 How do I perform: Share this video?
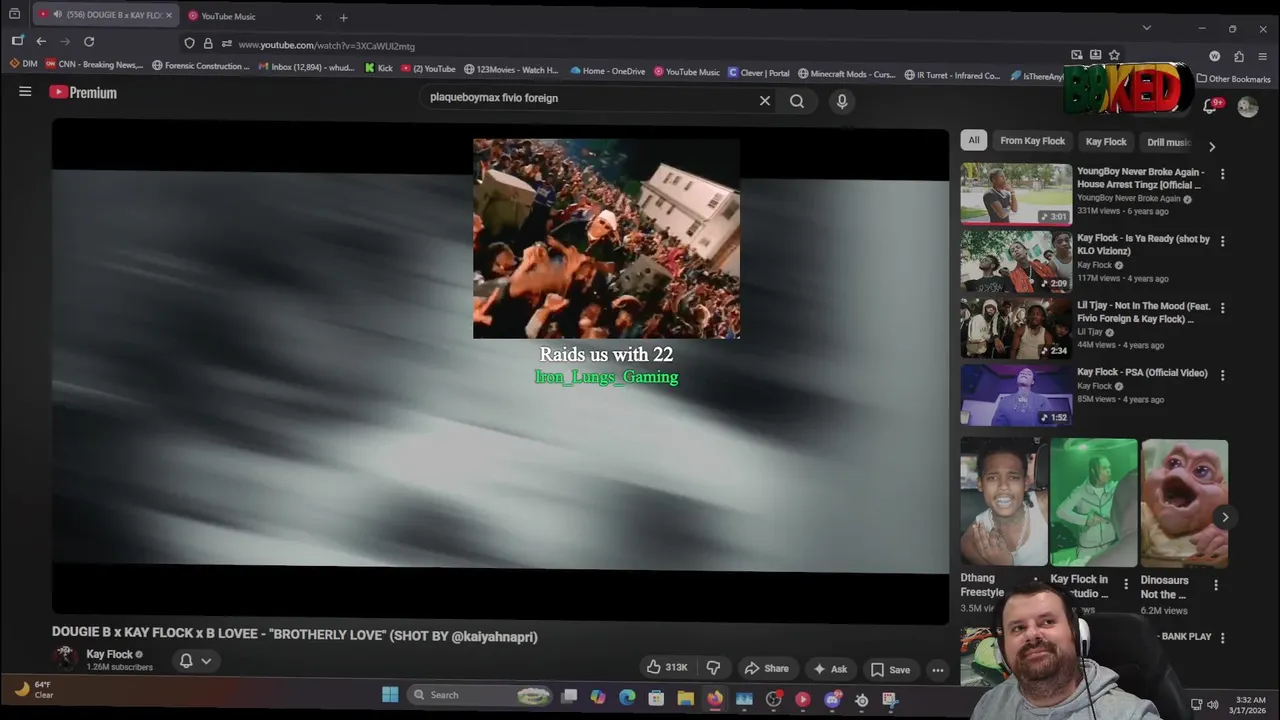[x=766, y=668]
